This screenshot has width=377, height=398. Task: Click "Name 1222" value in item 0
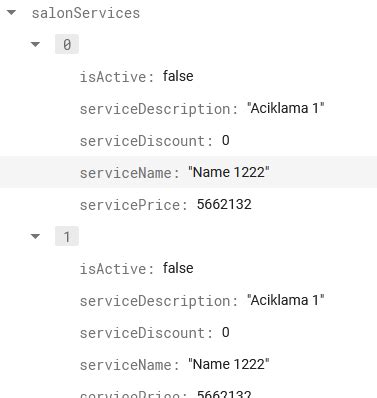229,172
